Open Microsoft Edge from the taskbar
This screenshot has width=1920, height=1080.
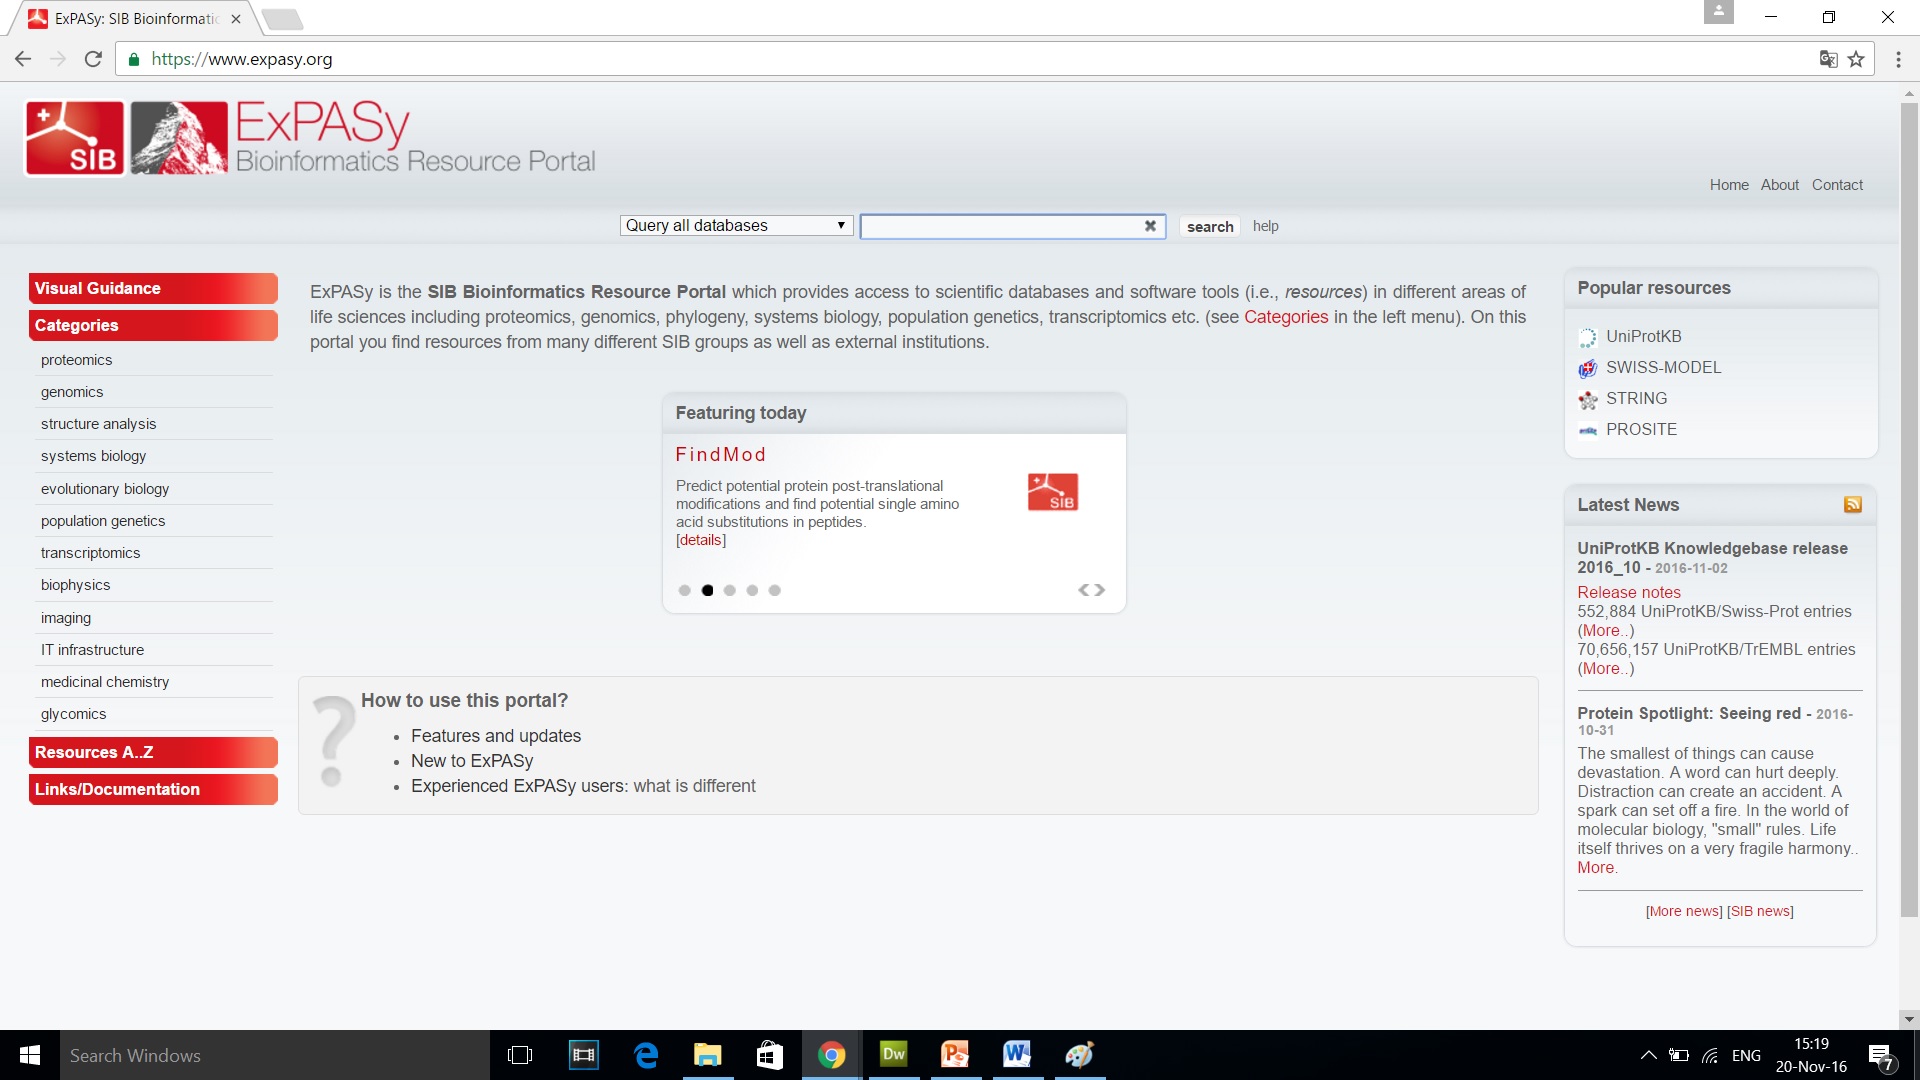point(646,1055)
